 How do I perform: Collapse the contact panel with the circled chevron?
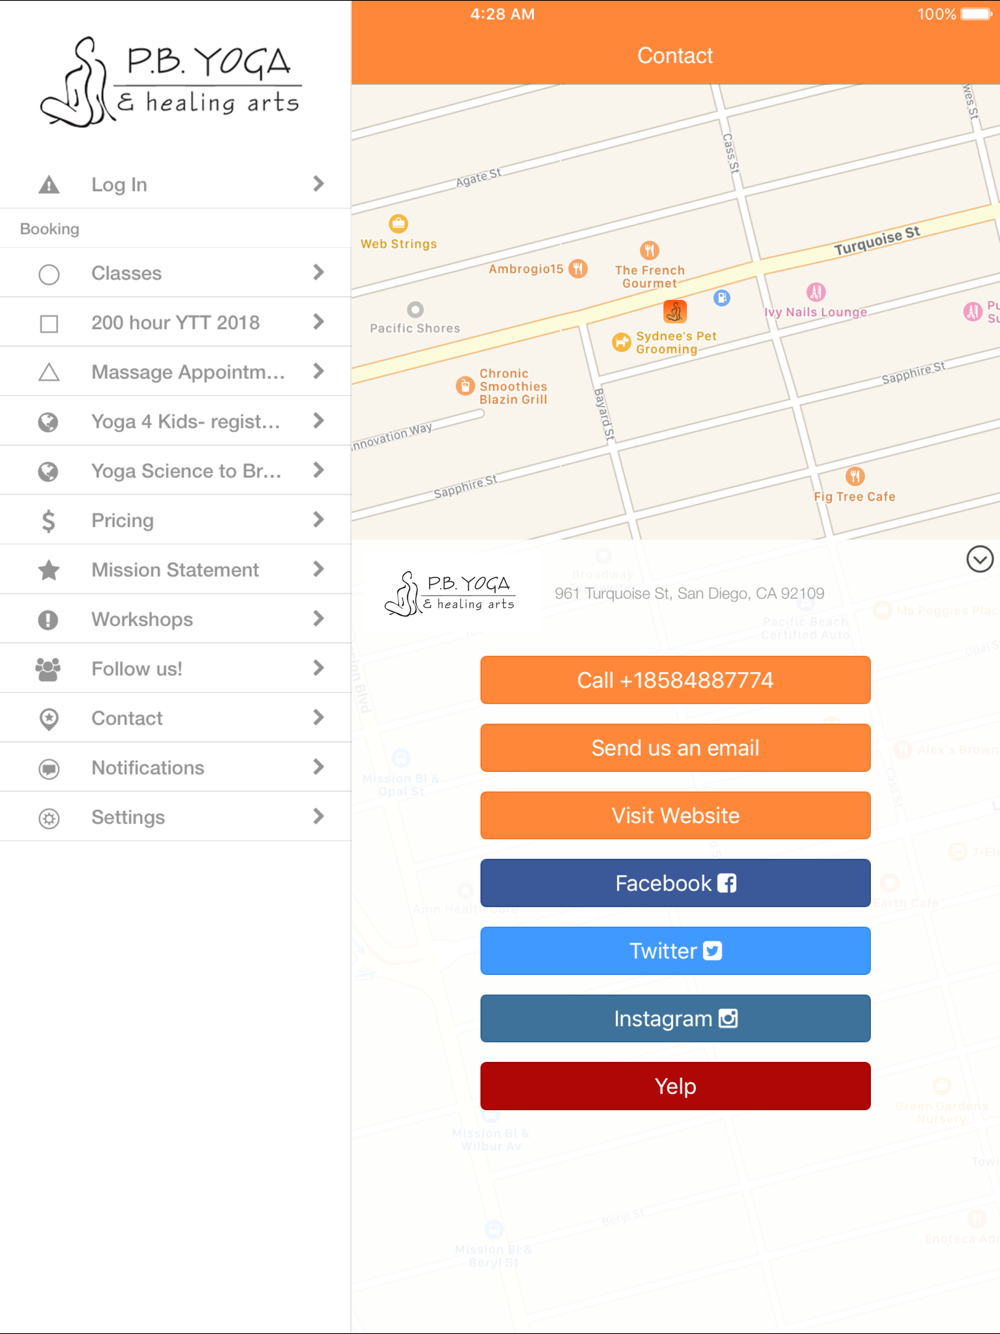(x=980, y=559)
